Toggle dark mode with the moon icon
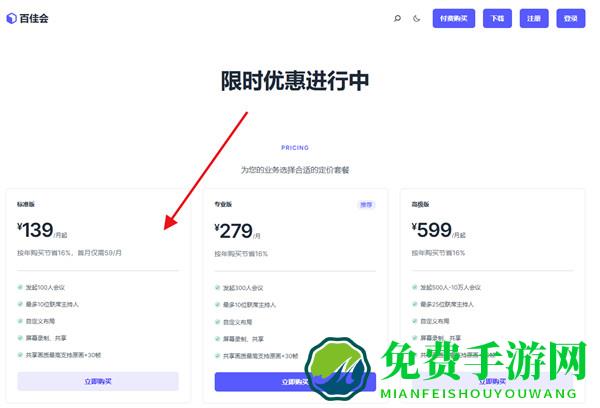The image size is (600, 408). [x=417, y=18]
